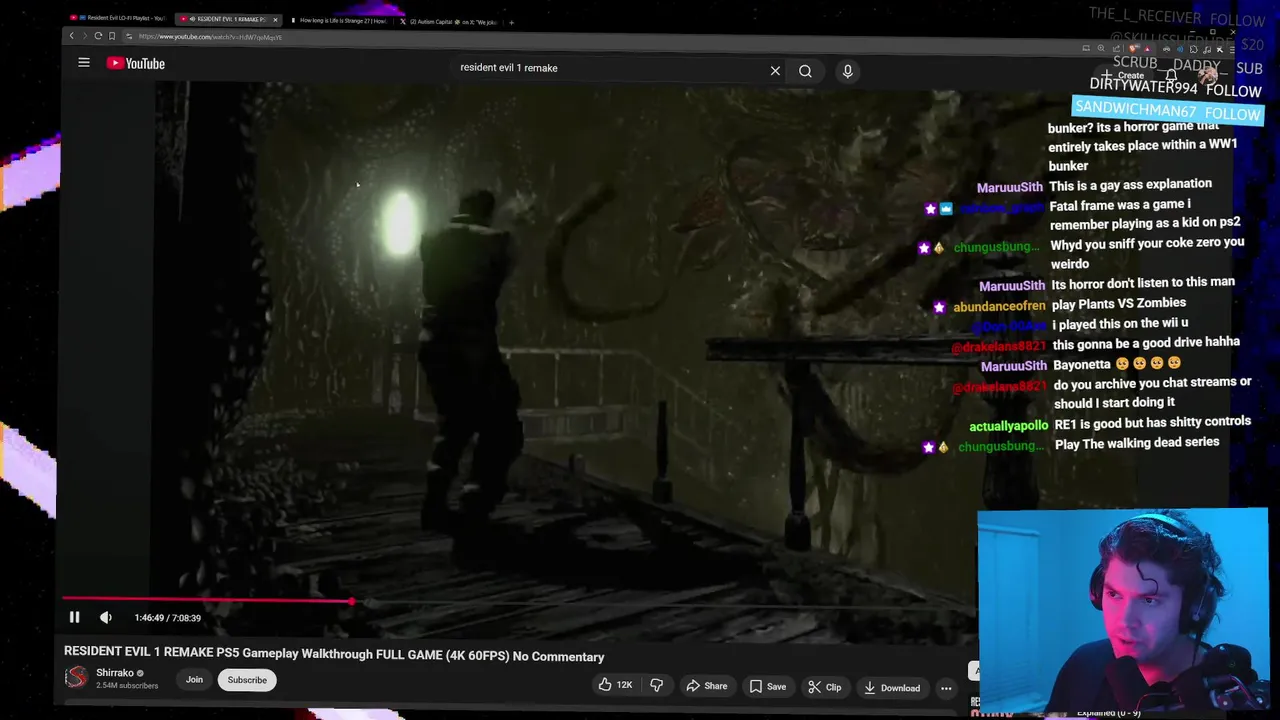Open a new browser tab with plus
The image size is (1280, 720).
point(511,22)
